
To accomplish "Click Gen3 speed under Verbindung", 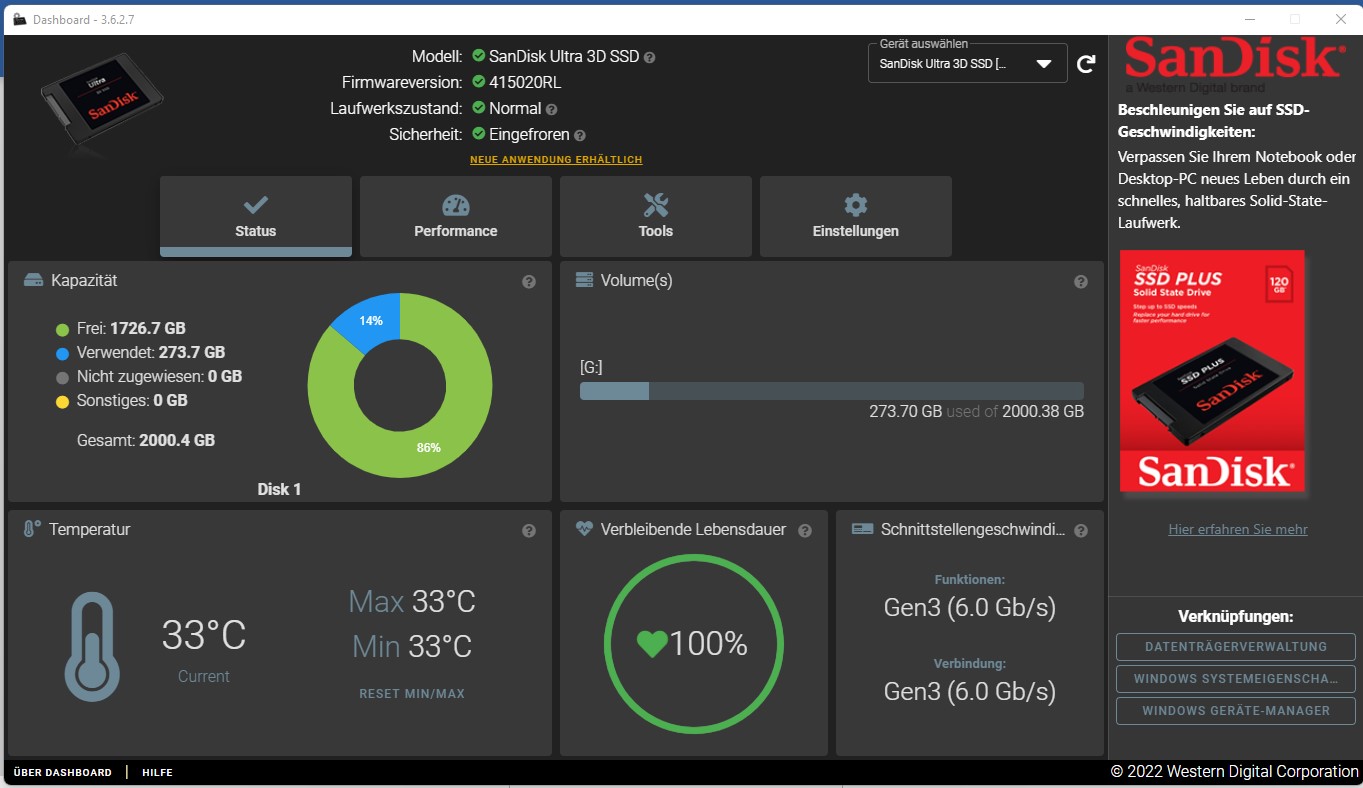I will (970, 691).
